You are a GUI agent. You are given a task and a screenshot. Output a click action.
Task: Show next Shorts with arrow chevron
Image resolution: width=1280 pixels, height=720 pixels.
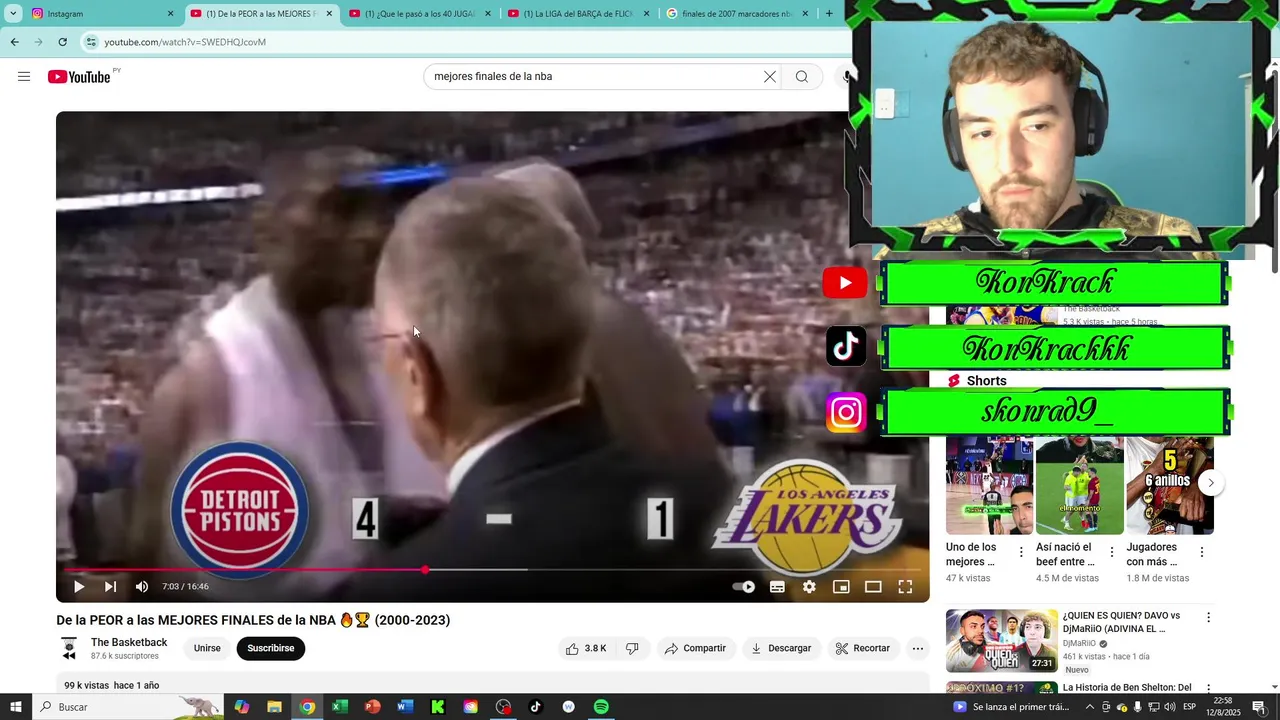point(1211,483)
